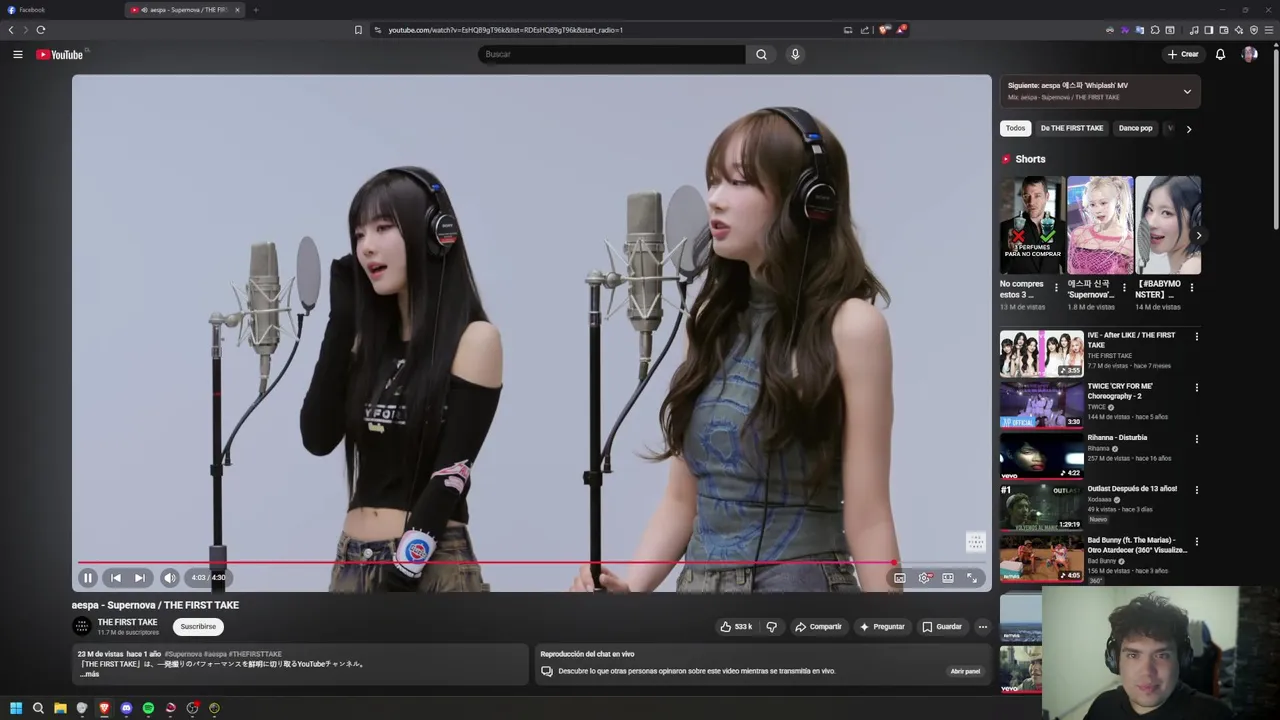1280x720 pixels.
Task: Open options for No compres Short
Action: tap(1056, 288)
